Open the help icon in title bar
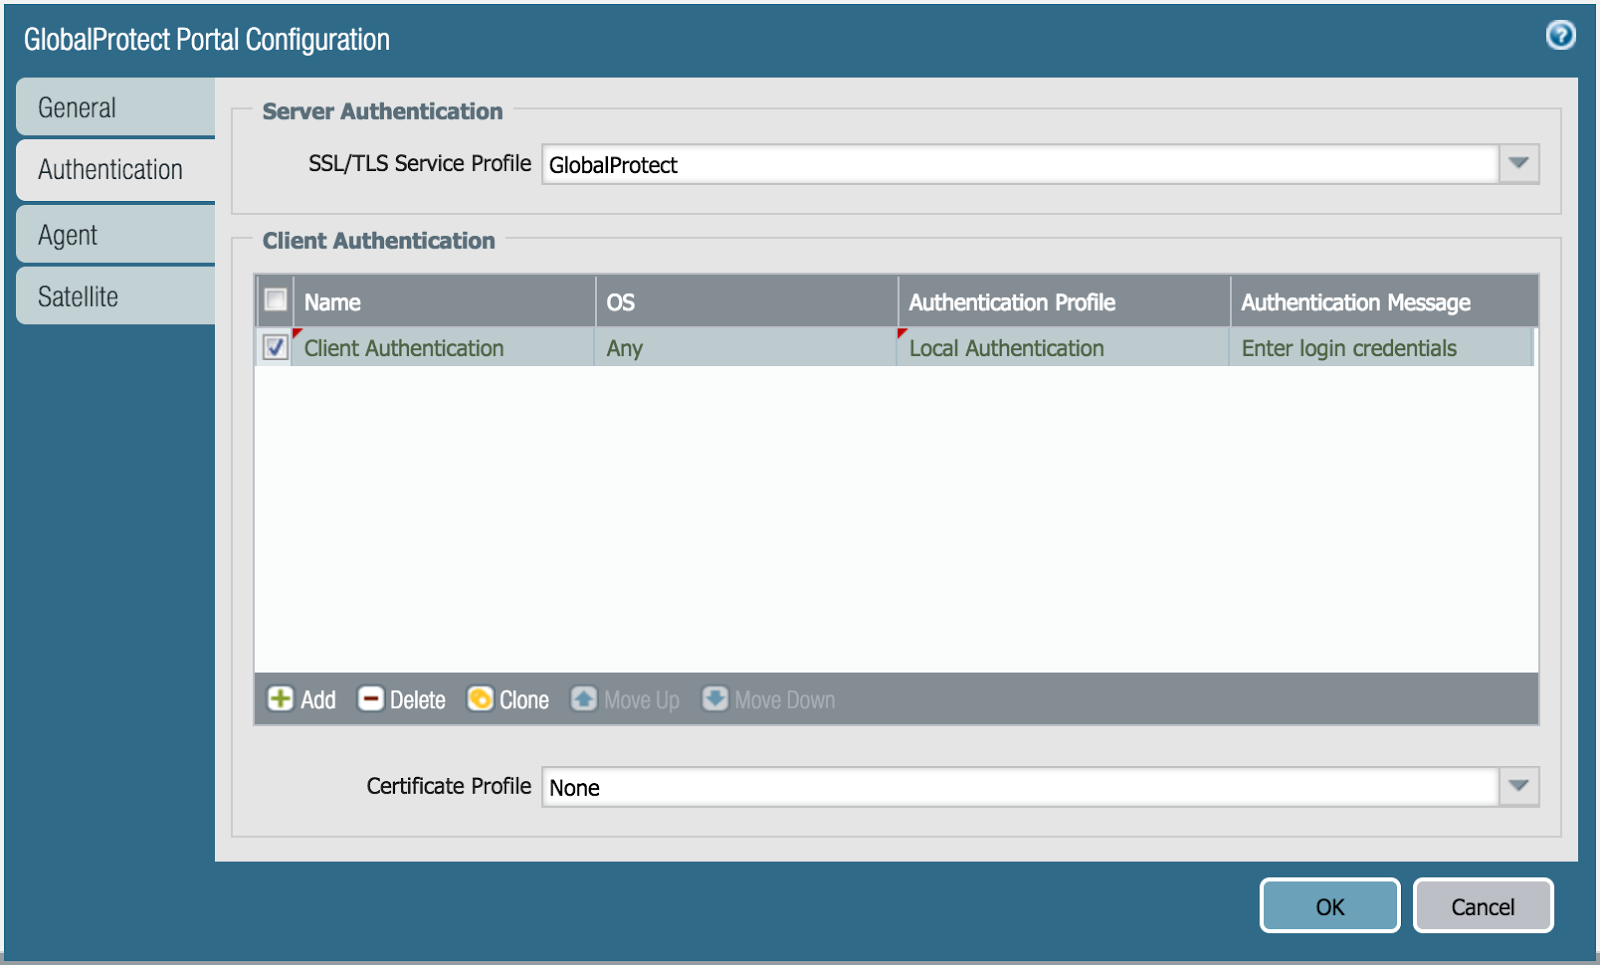 (x=1560, y=35)
